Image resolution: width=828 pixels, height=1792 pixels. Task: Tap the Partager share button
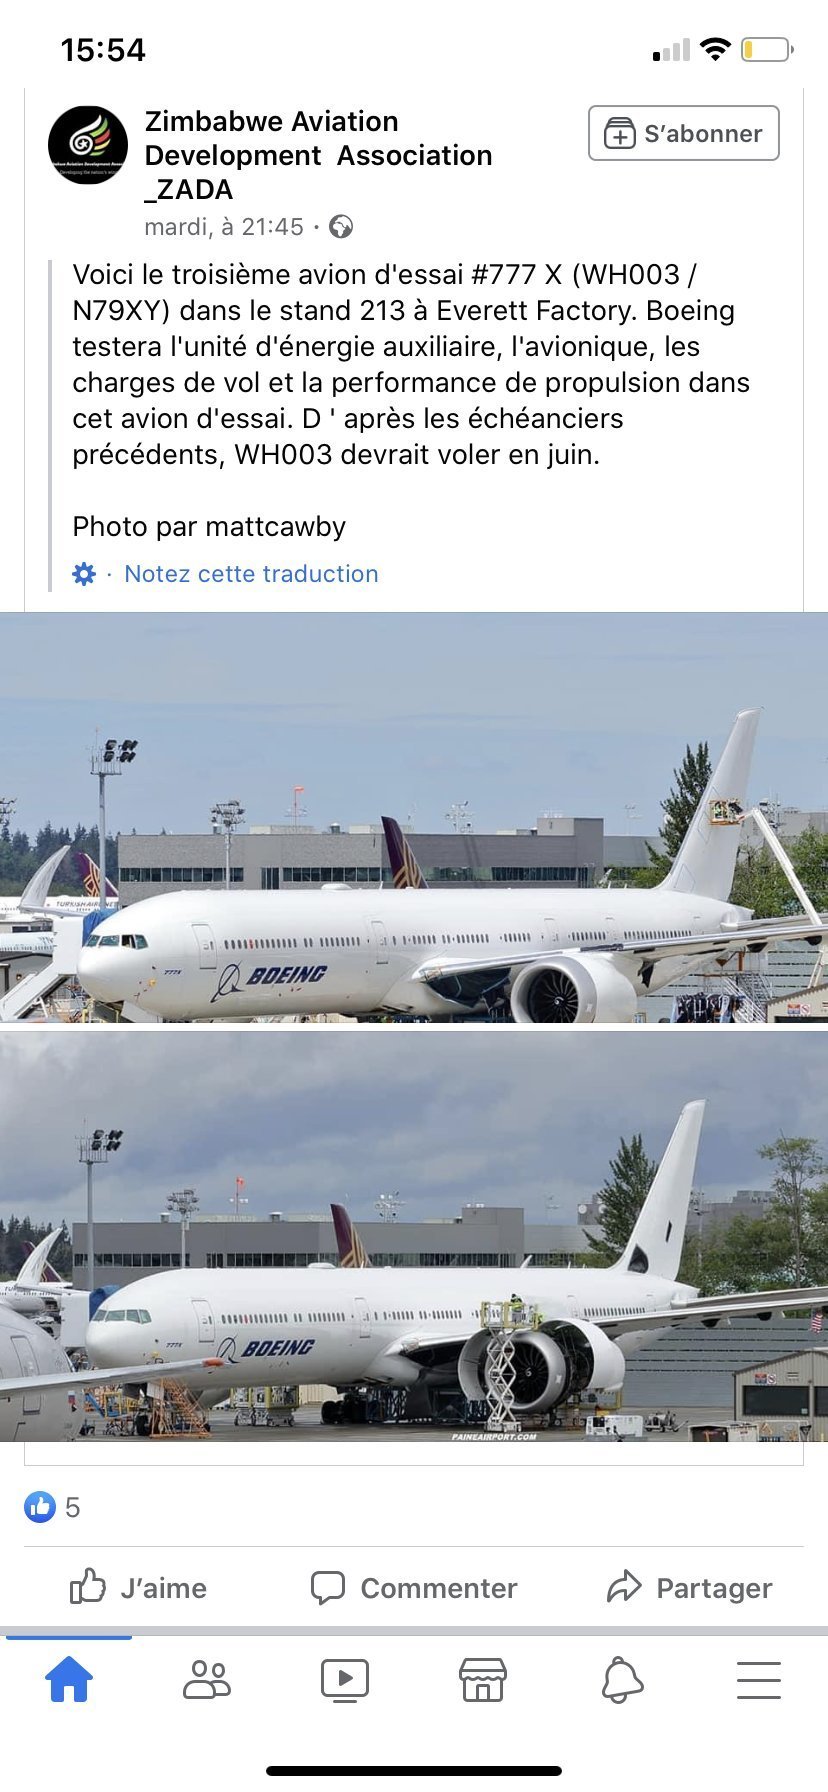click(690, 1588)
